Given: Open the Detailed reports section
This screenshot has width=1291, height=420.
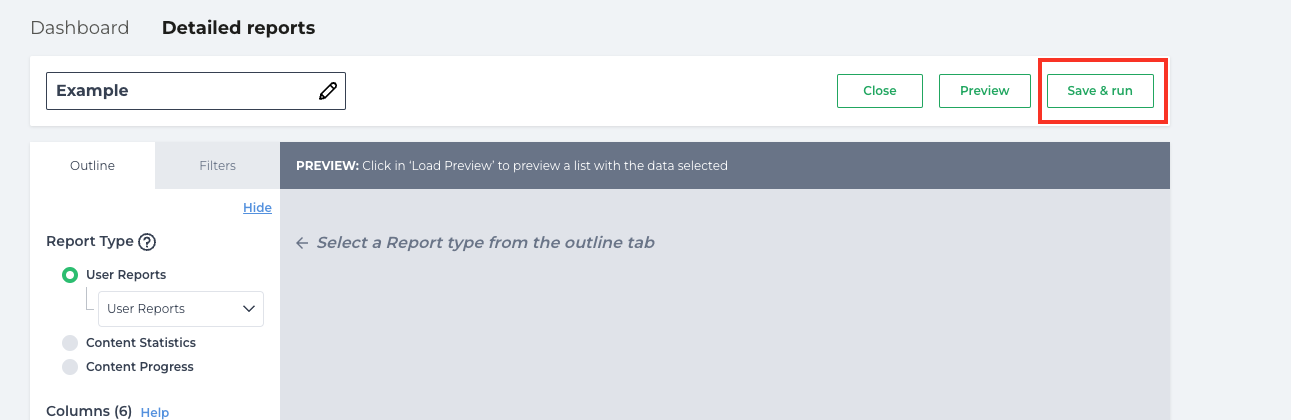Looking at the screenshot, I should 238,28.
